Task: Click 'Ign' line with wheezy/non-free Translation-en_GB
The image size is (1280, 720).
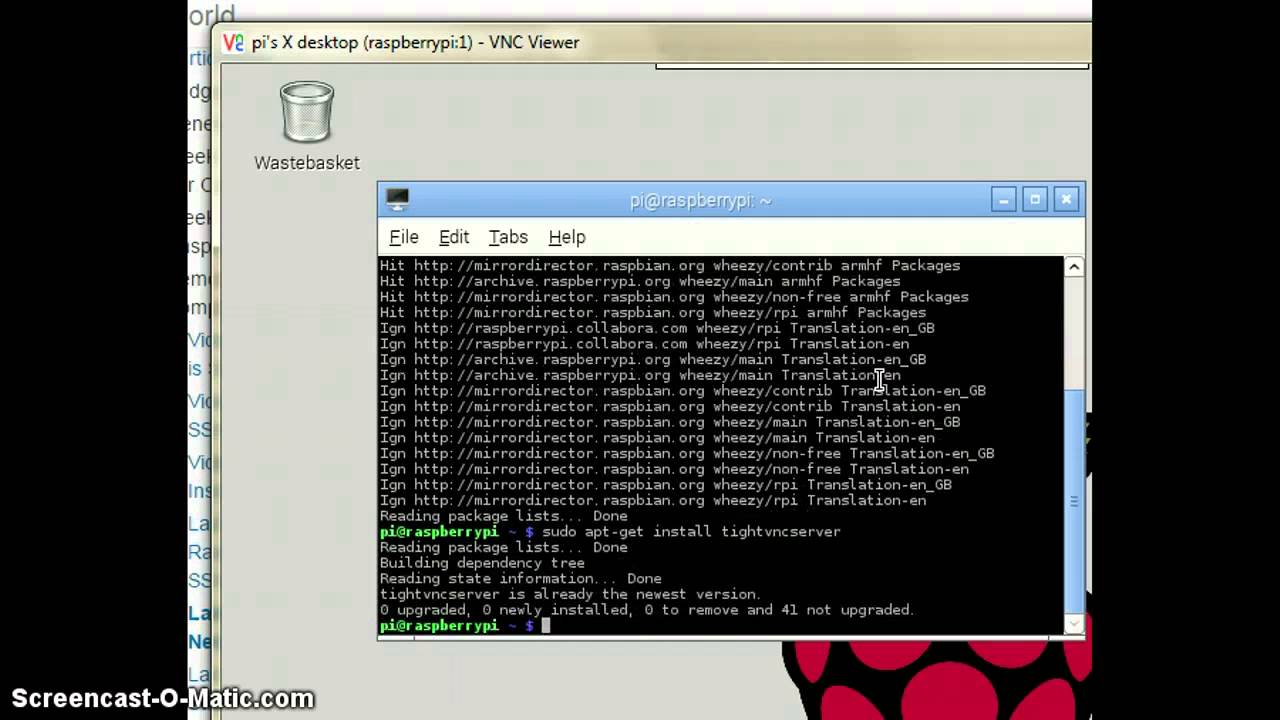Action: [686, 453]
